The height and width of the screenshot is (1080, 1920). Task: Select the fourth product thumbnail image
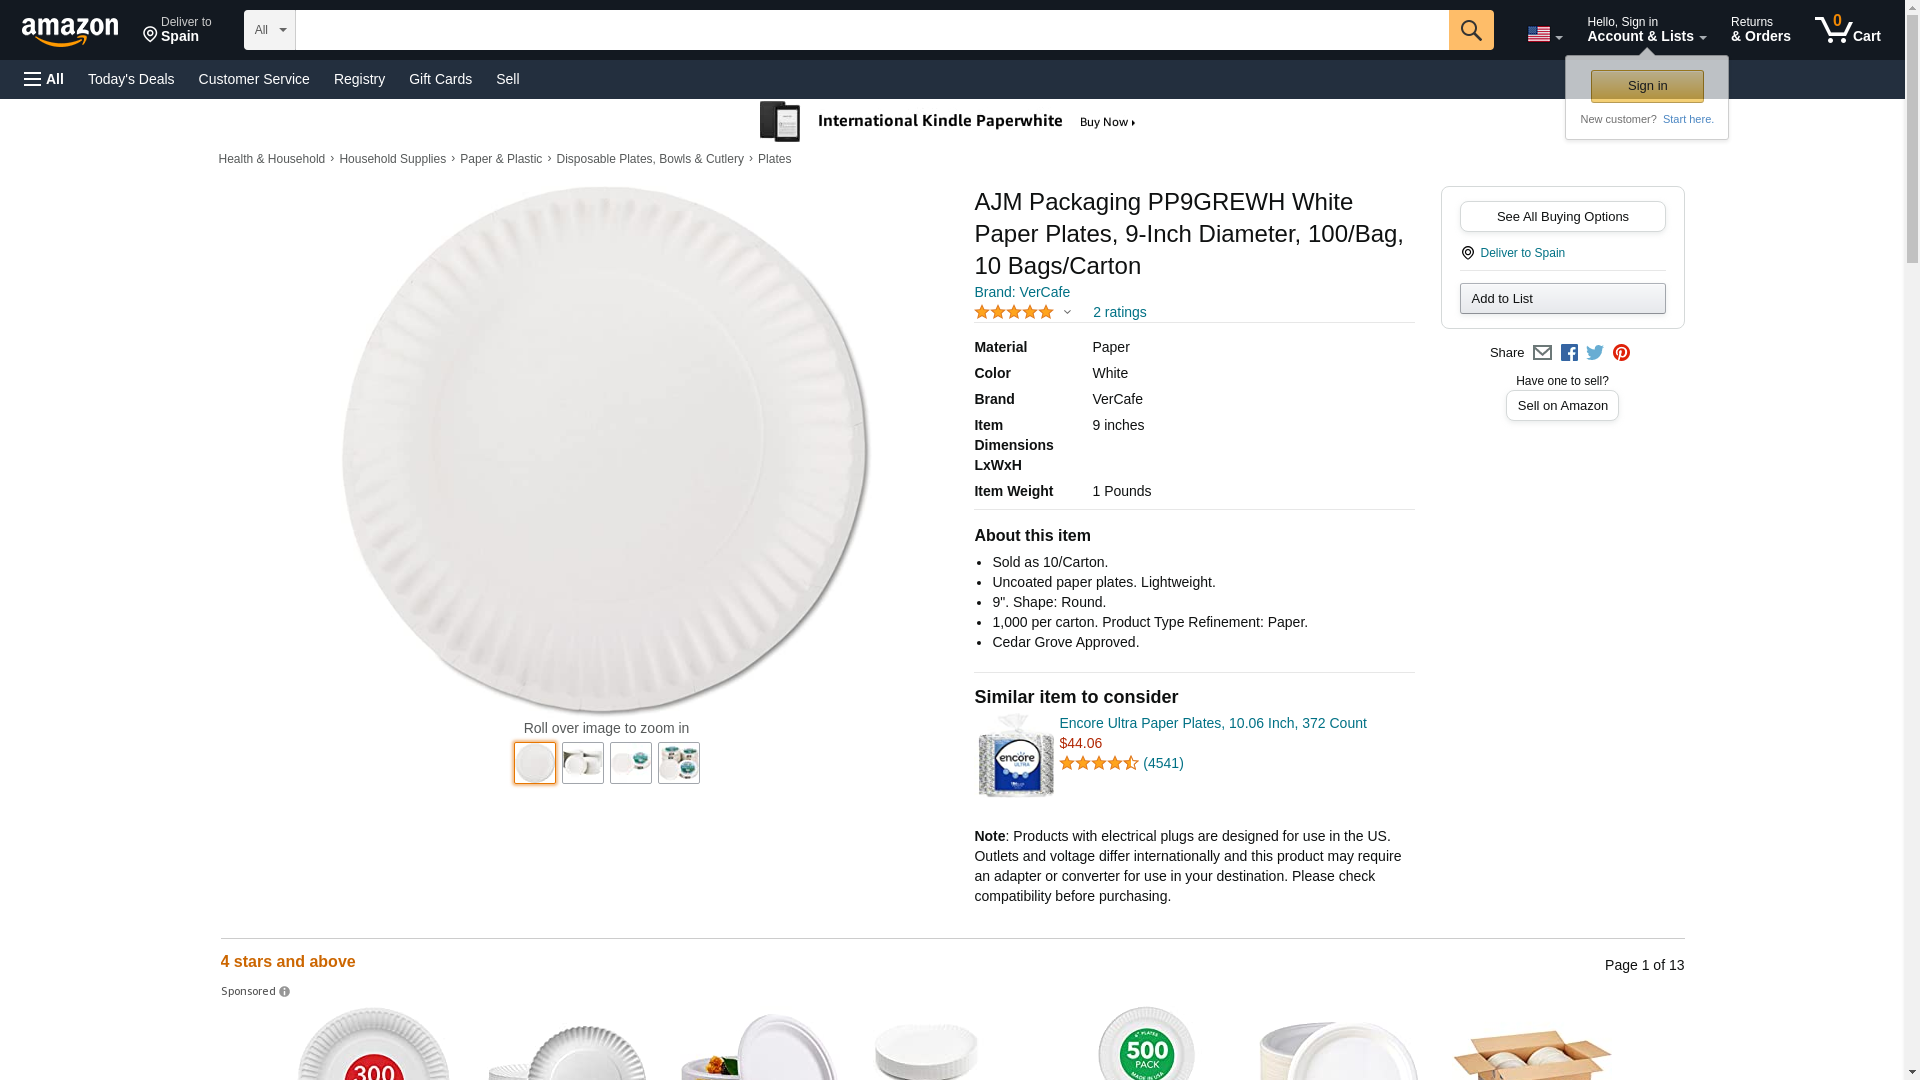click(679, 763)
